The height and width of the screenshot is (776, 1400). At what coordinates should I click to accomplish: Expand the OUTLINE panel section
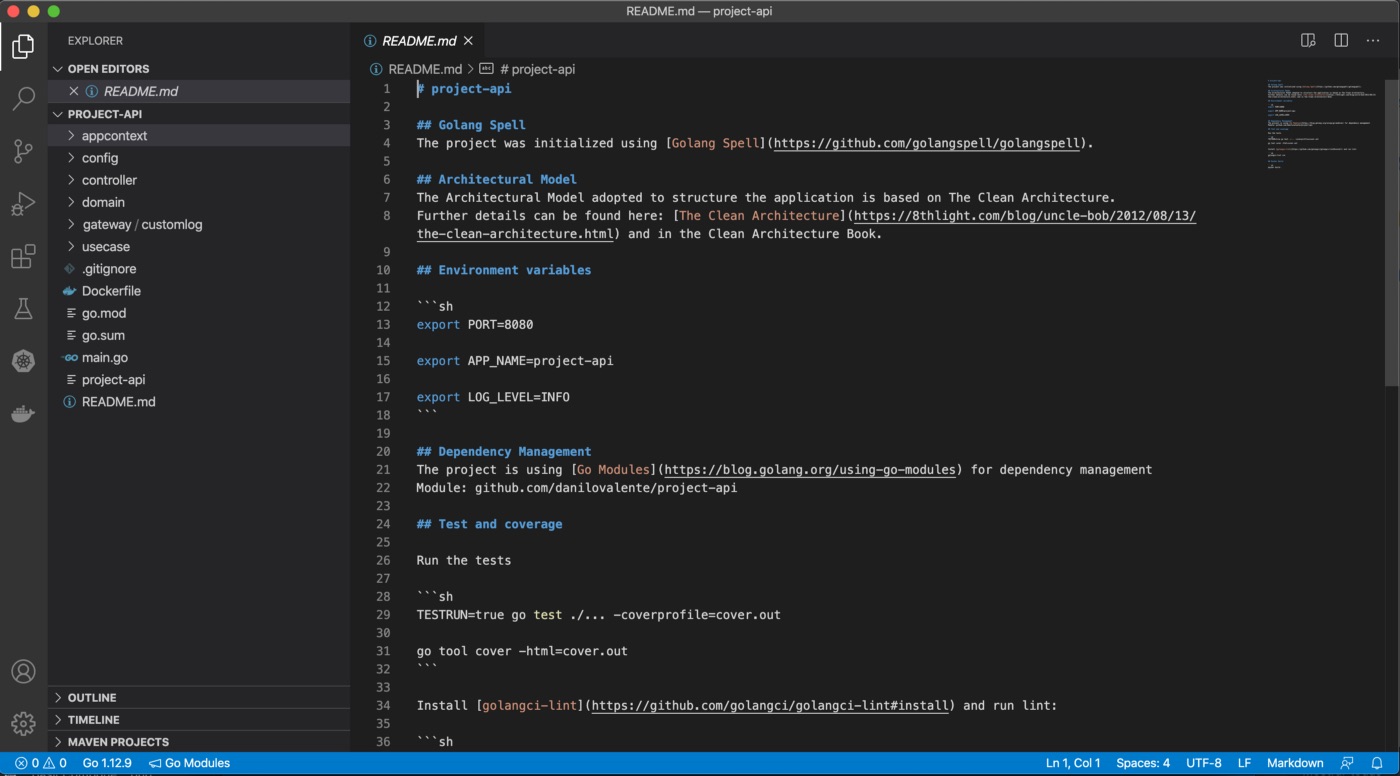pos(92,698)
